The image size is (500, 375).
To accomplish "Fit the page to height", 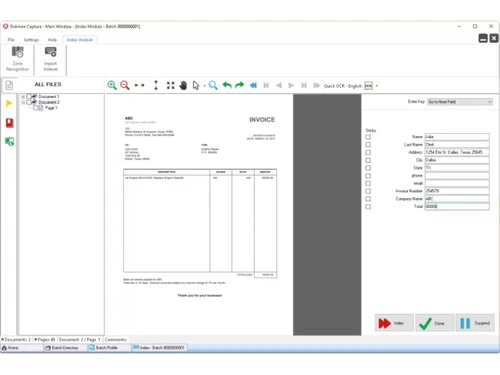I will pos(156,85).
